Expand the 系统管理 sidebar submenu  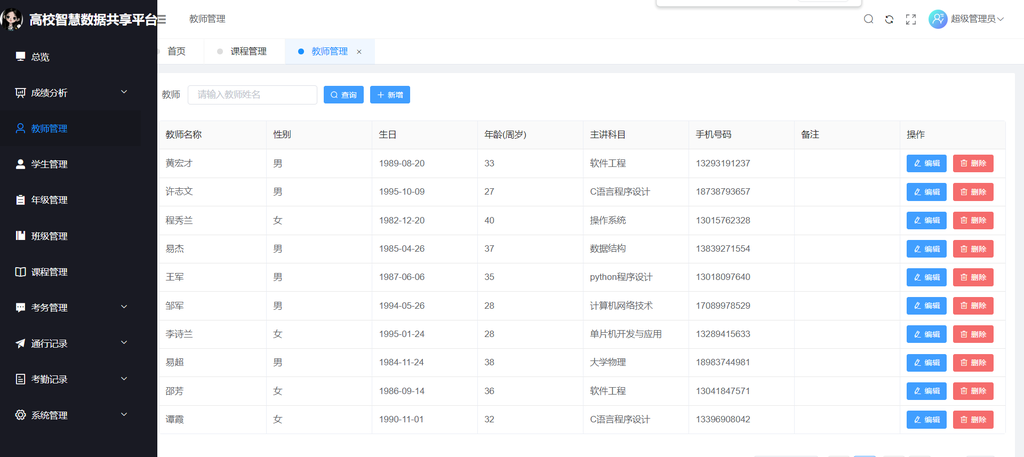pos(70,415)
